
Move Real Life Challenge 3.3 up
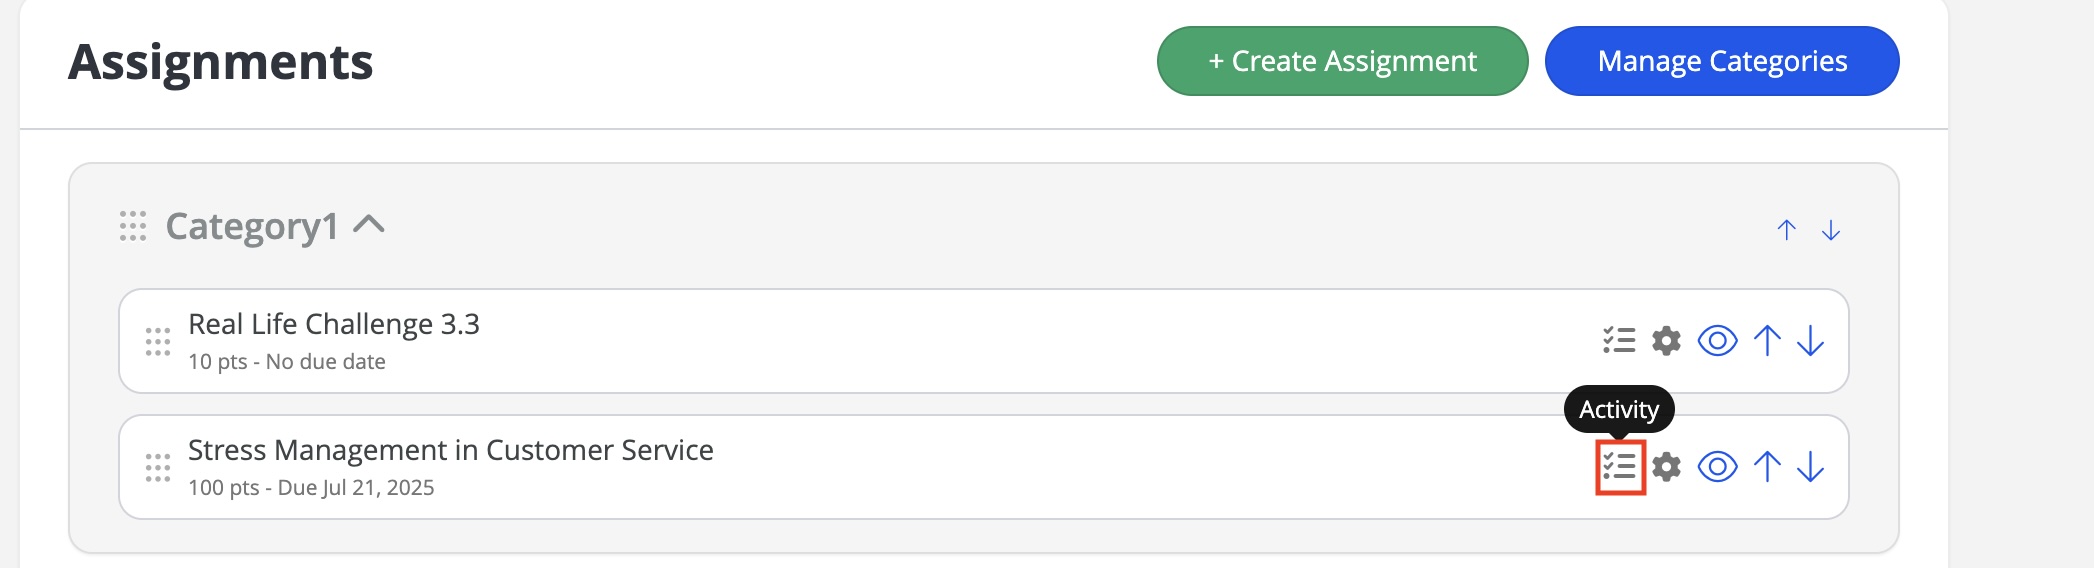coord(1767,341)
